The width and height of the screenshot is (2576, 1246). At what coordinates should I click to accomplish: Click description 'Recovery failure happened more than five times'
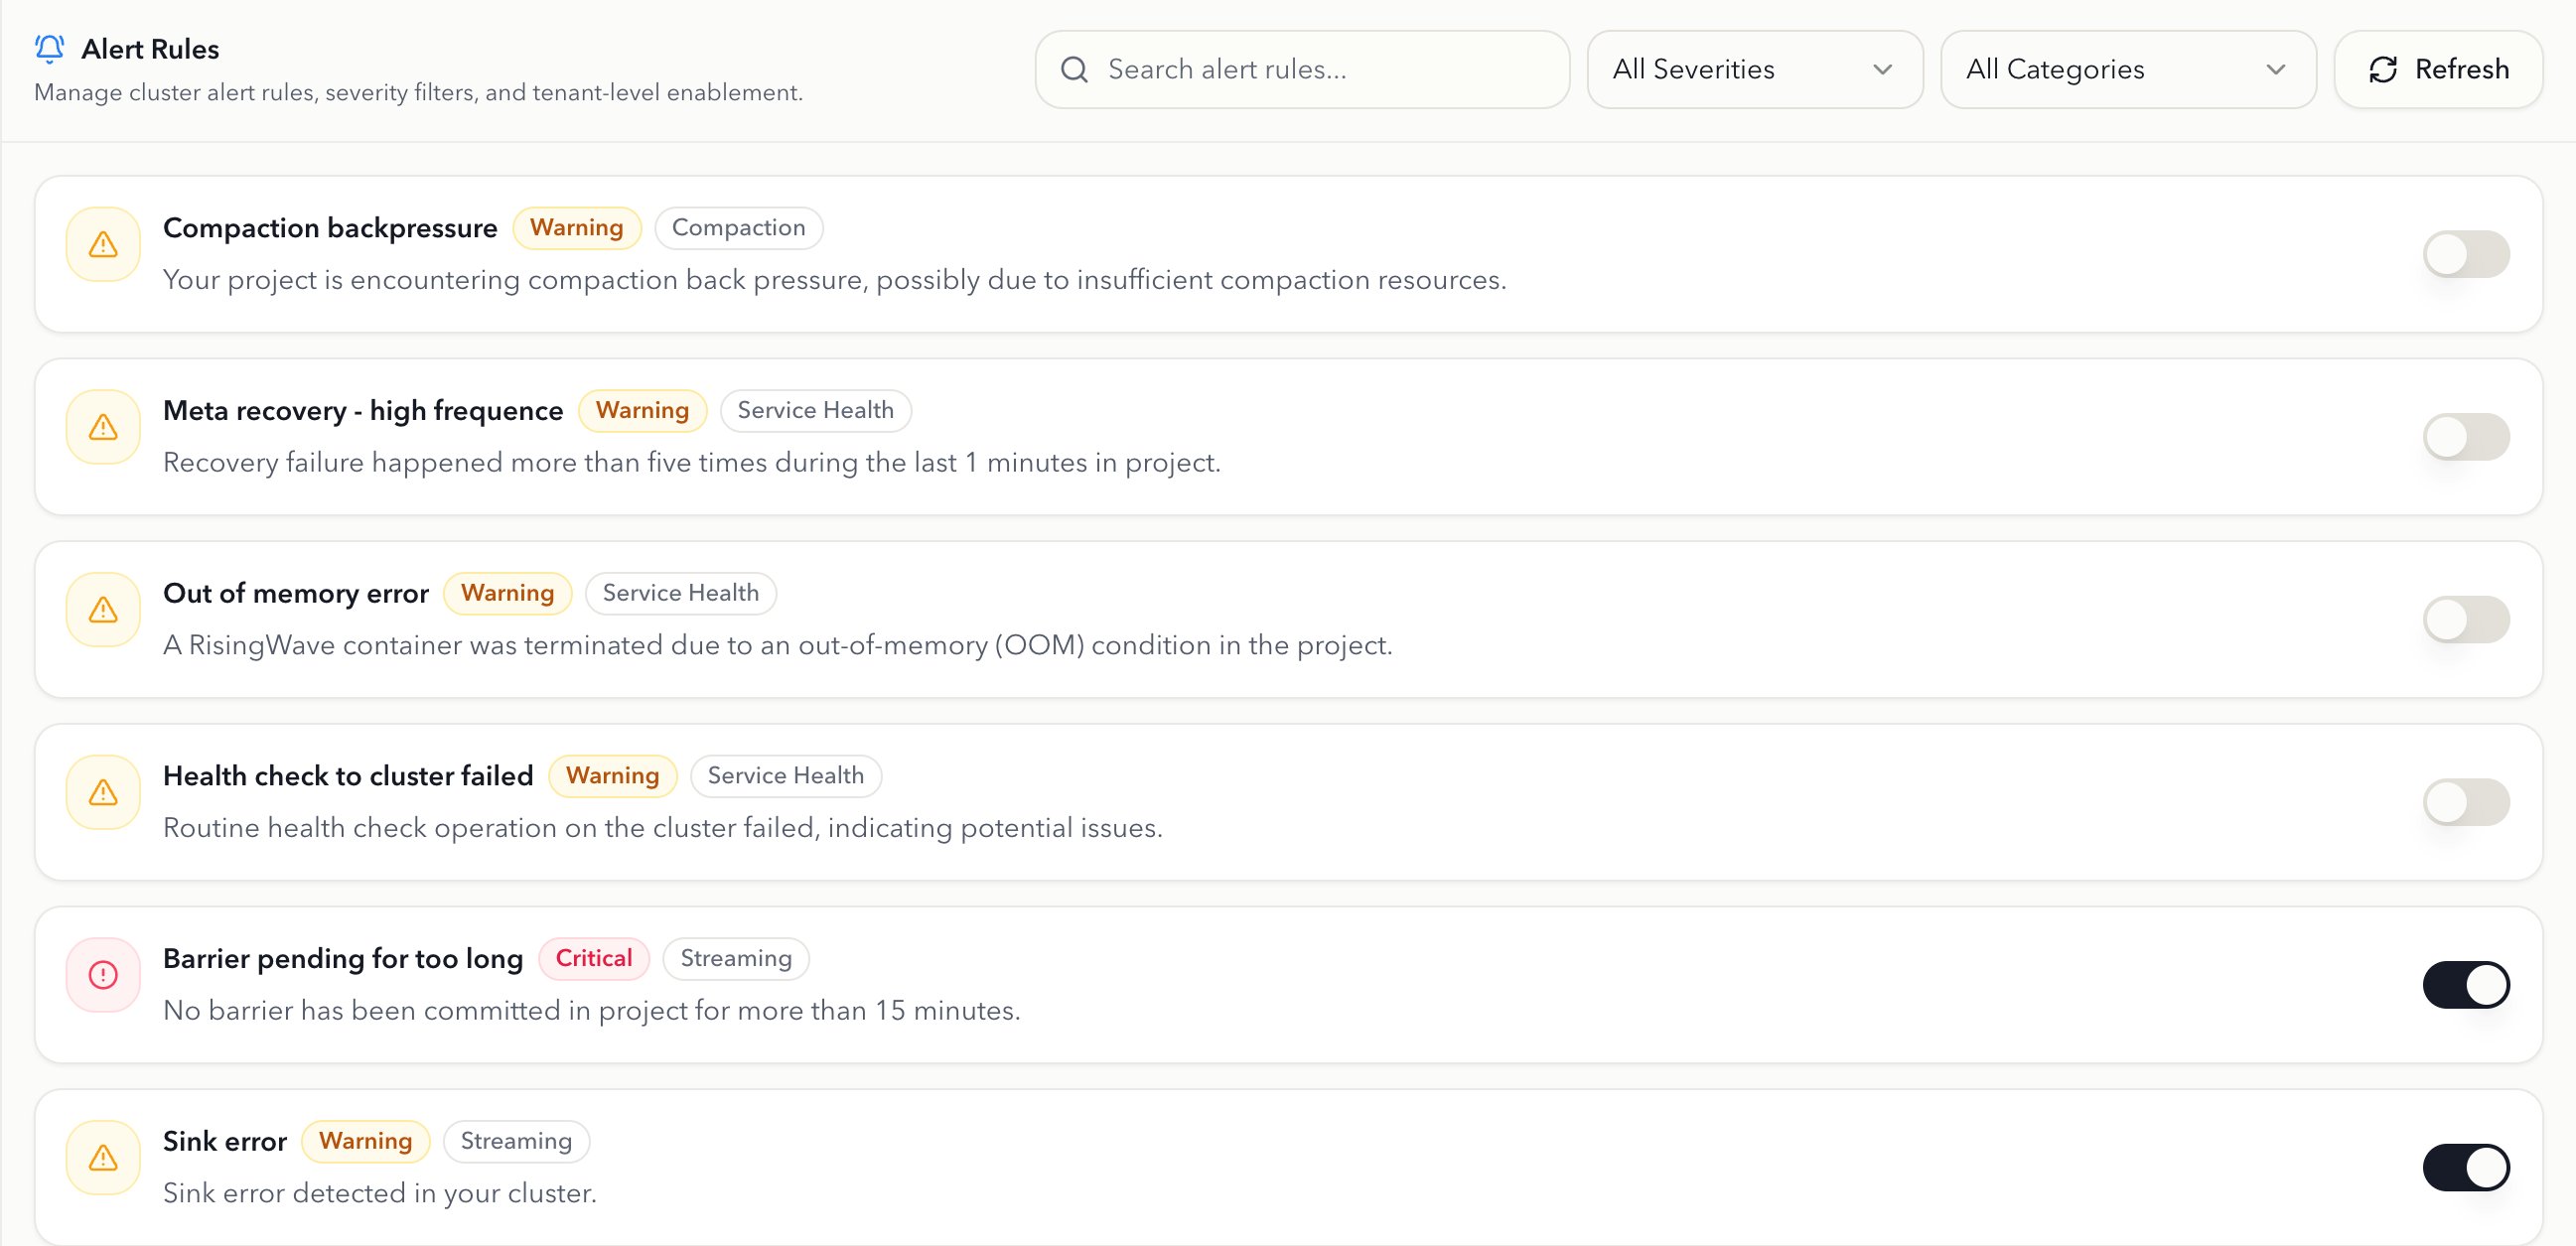click(692, 463)
